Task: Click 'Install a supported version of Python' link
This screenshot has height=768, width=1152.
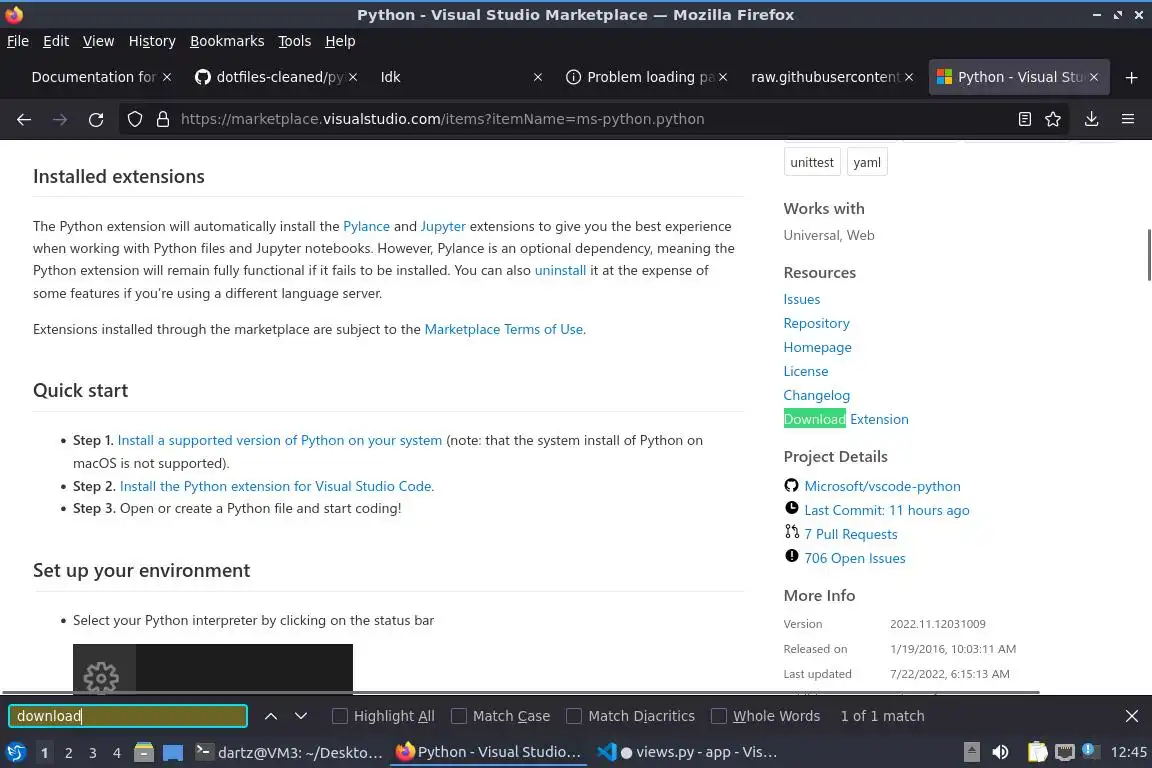Action: pyautogui.click(x=280, y=440)
